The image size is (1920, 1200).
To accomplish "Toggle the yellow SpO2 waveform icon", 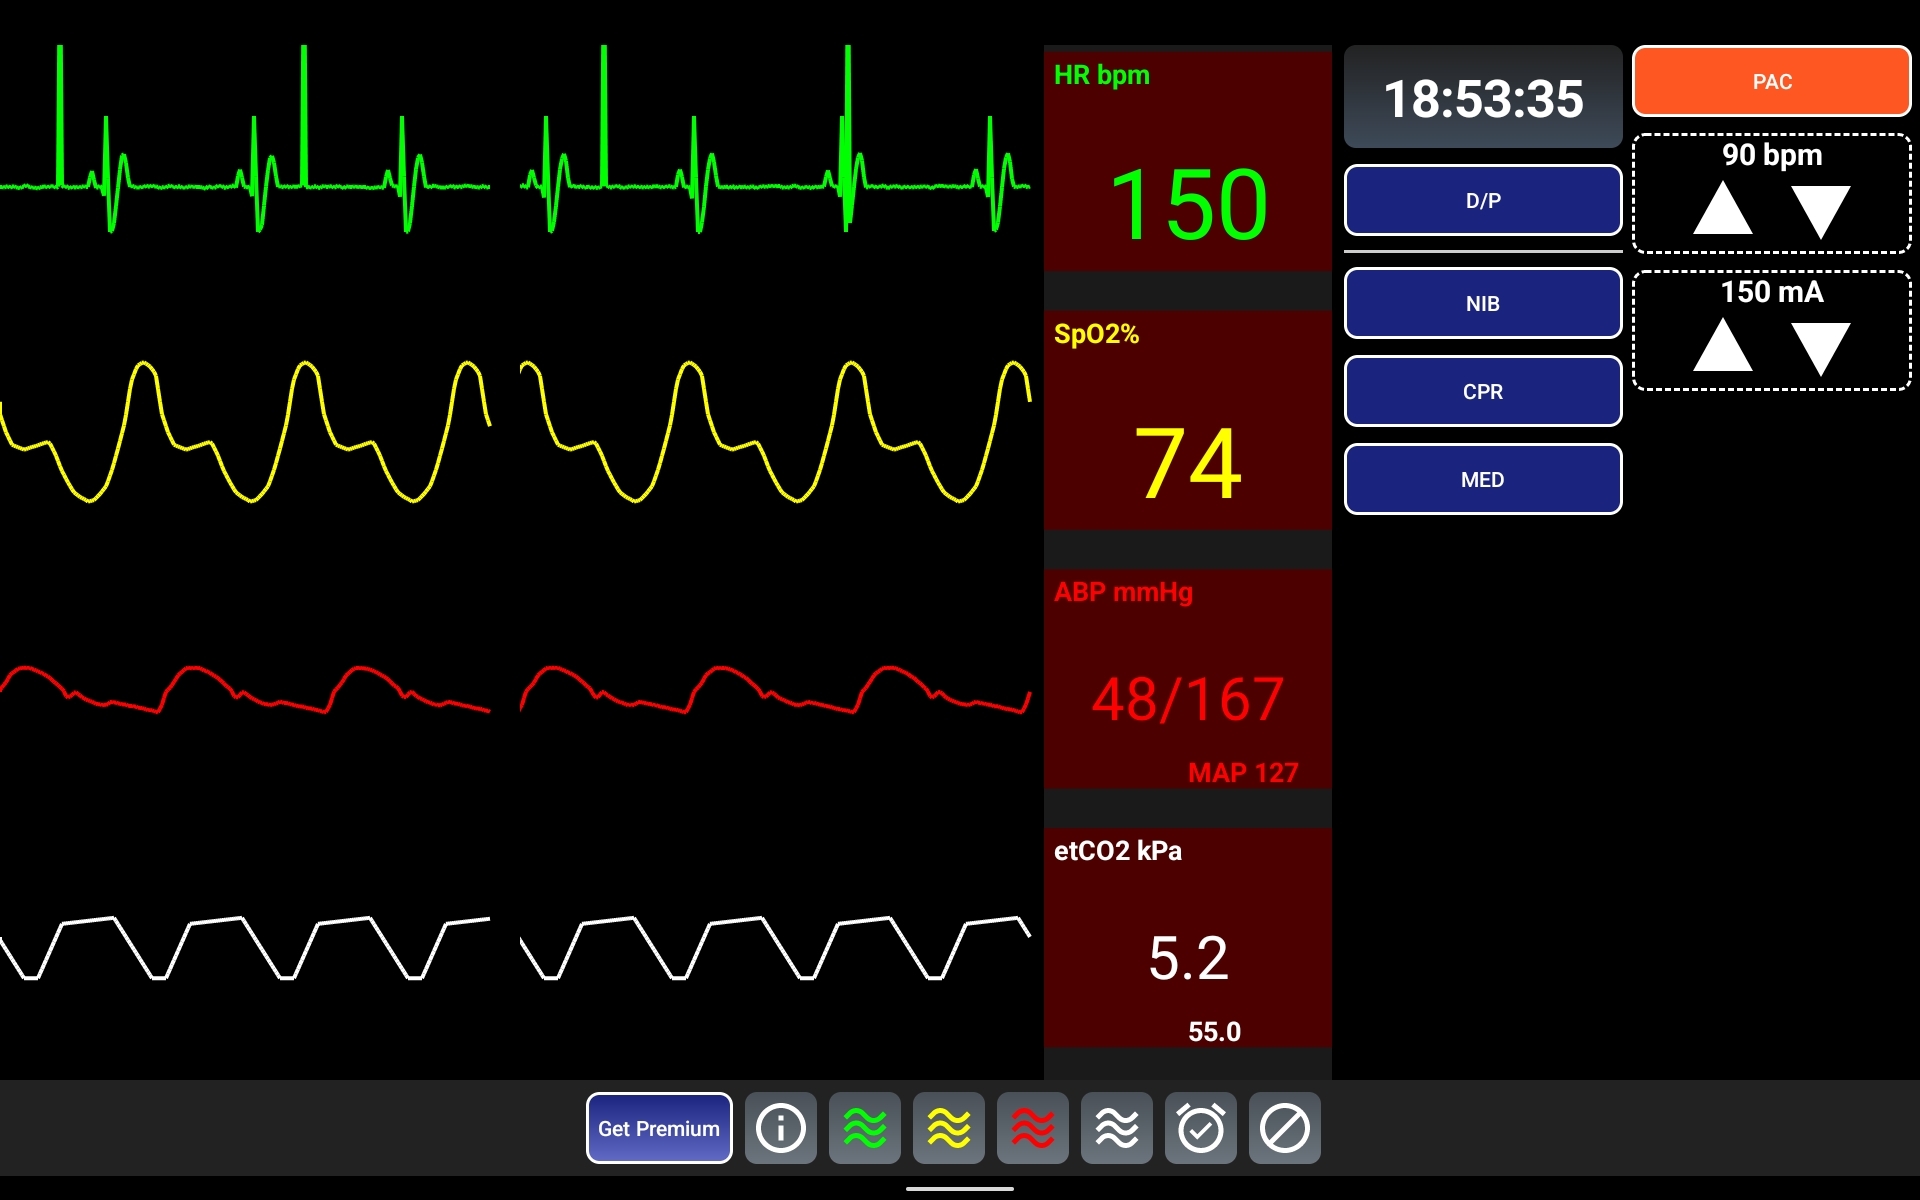I will coord(948,1128).
